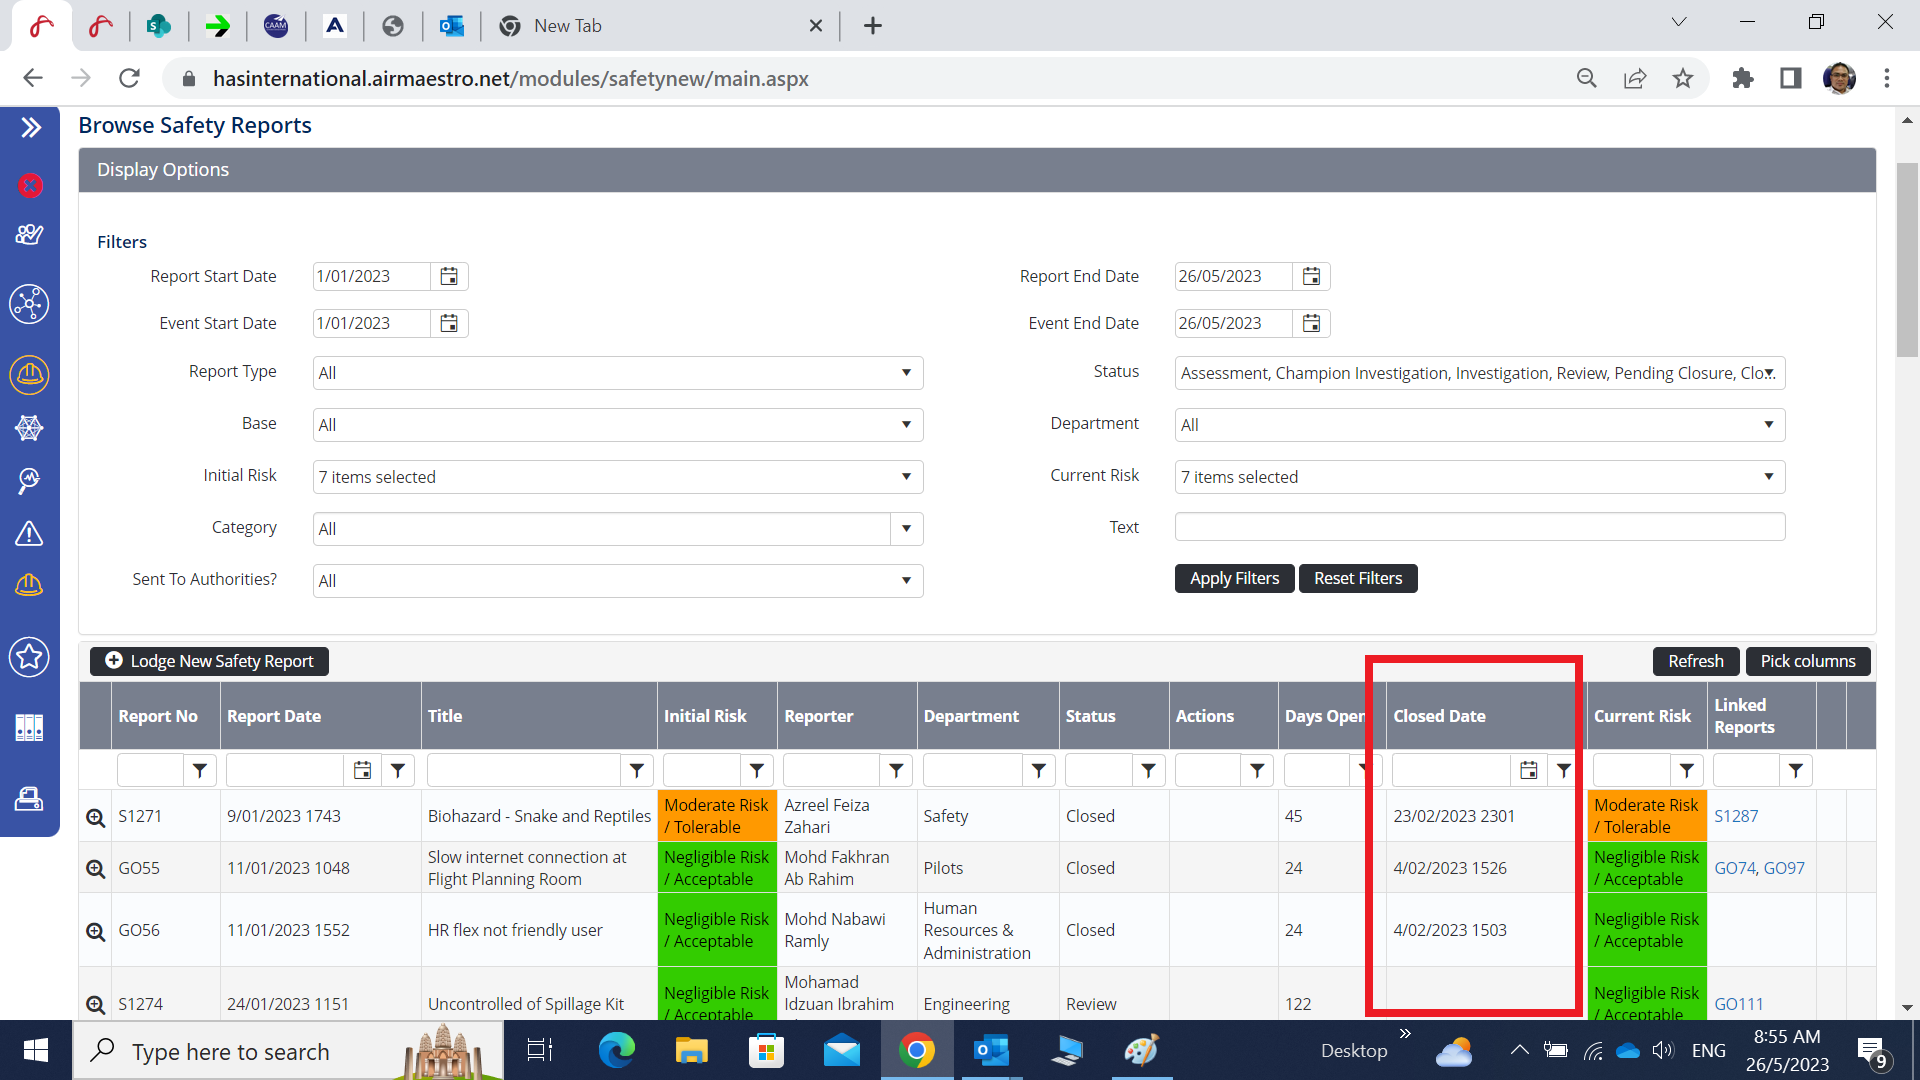
Task: Click filter funnel under Report No column
Action: click(x=200, y=770)
